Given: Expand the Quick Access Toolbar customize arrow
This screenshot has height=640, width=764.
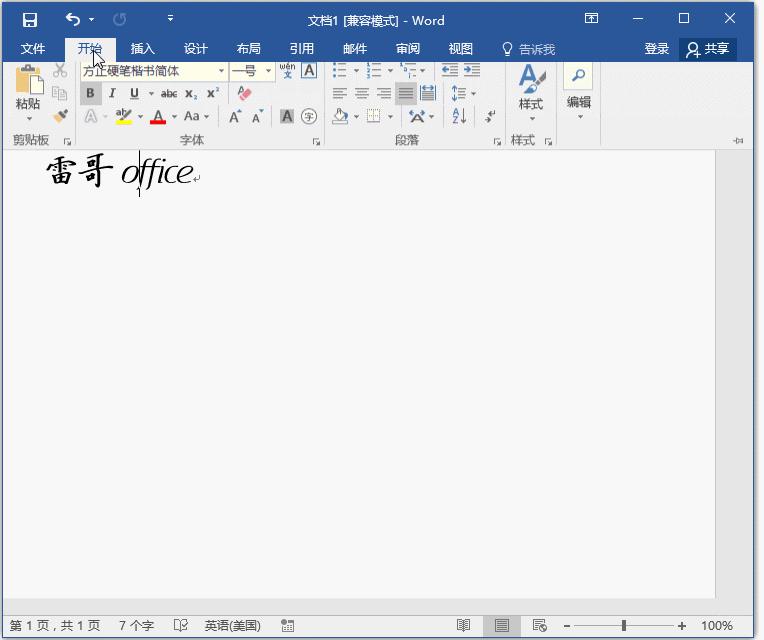Looking at the screenshot, I should point(170,19).
